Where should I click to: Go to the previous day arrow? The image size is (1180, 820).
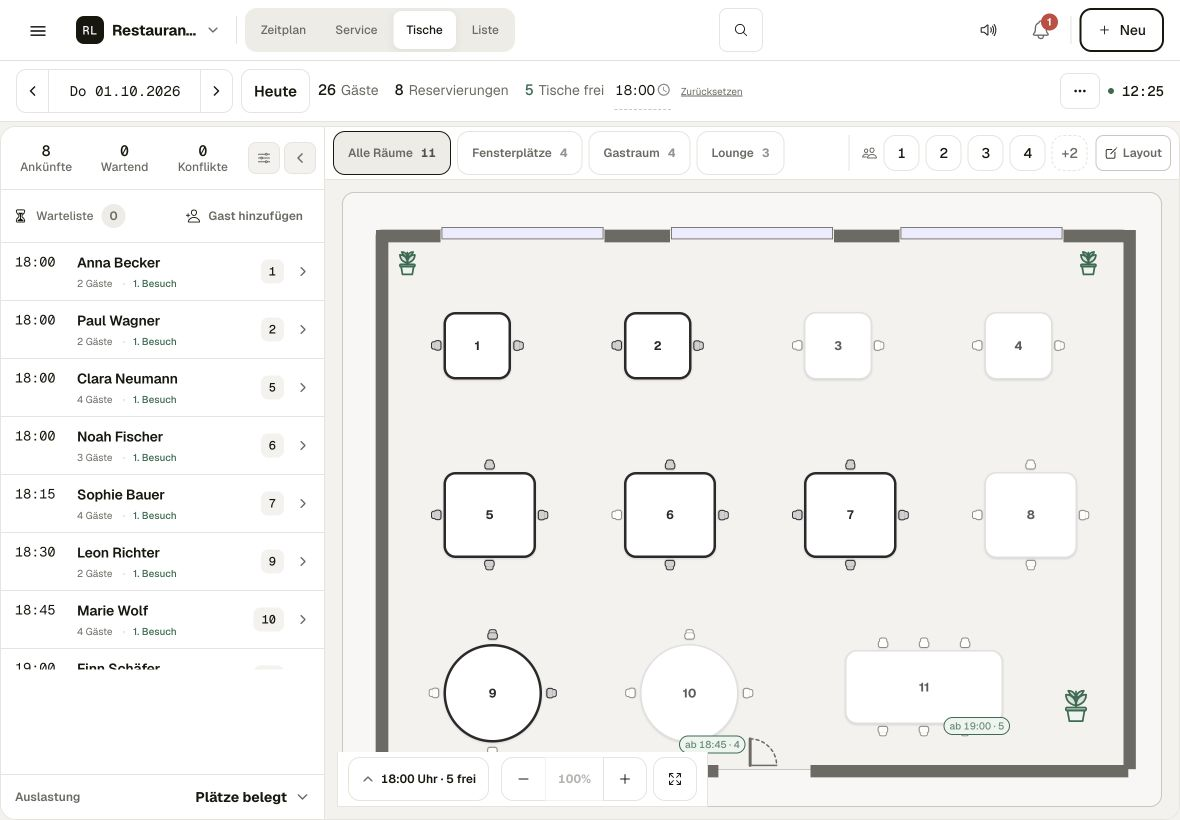[x=32, y=91]
